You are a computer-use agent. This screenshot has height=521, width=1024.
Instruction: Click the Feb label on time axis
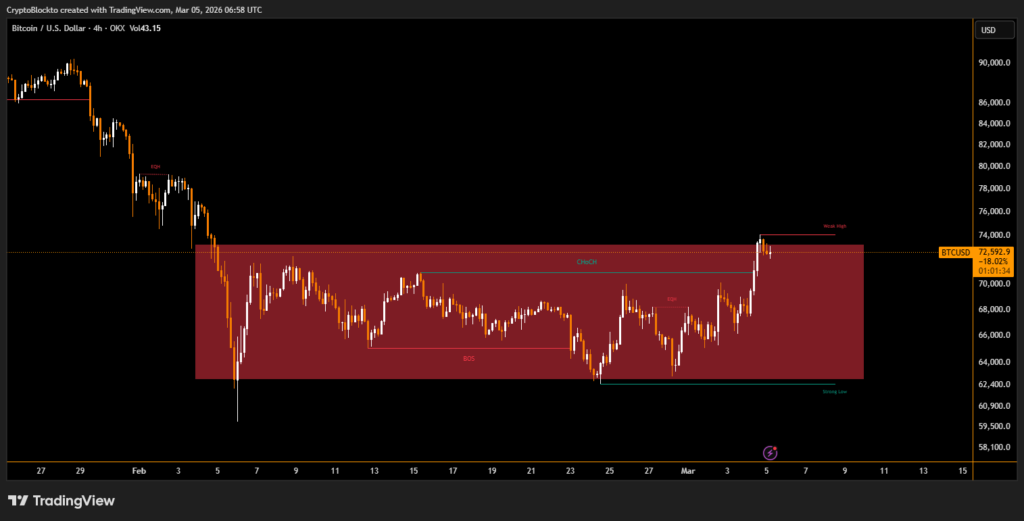pyautogui.click(x=139, y=469)
